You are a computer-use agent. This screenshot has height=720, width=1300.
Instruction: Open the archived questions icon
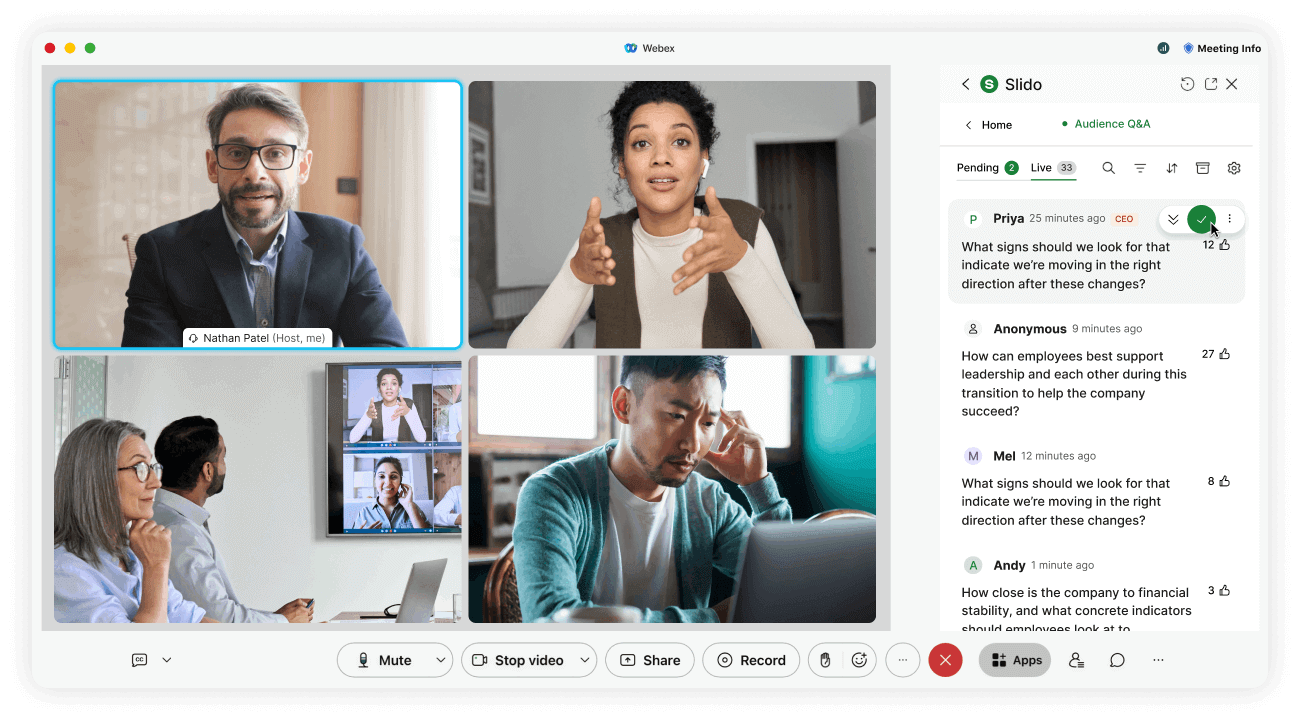tap(1202, 168)
